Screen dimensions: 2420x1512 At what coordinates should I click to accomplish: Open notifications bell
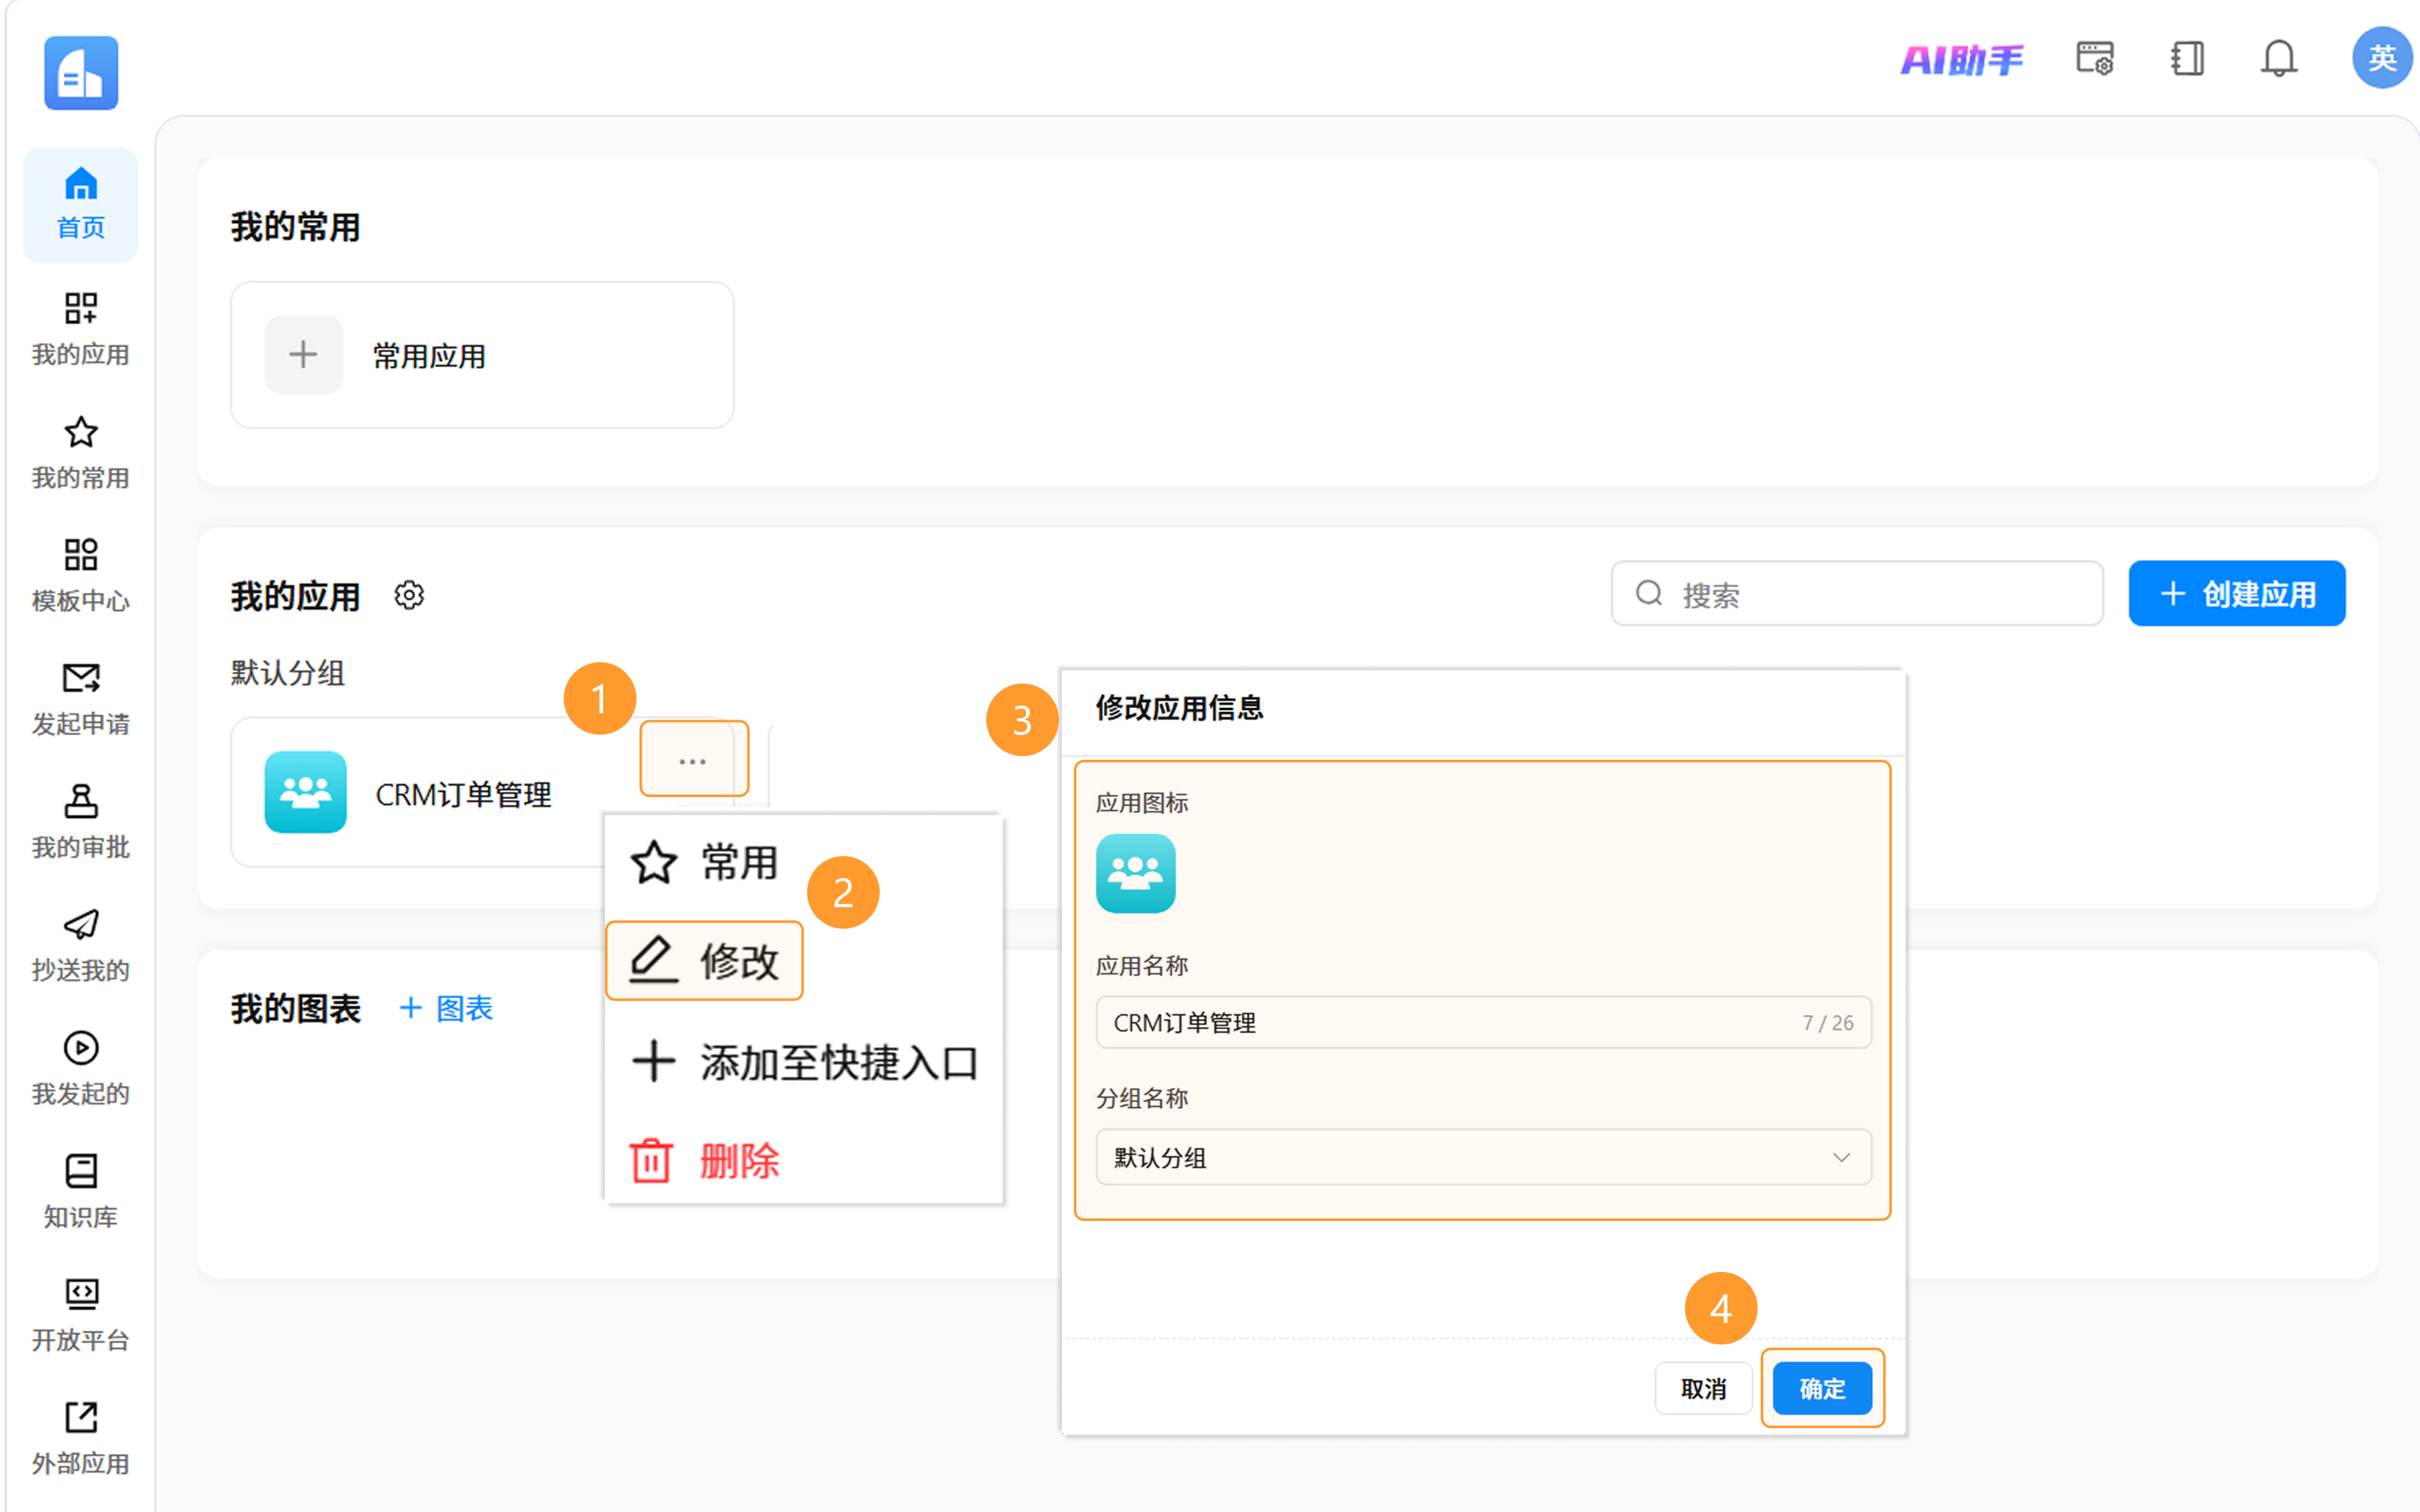(2279, 58)
